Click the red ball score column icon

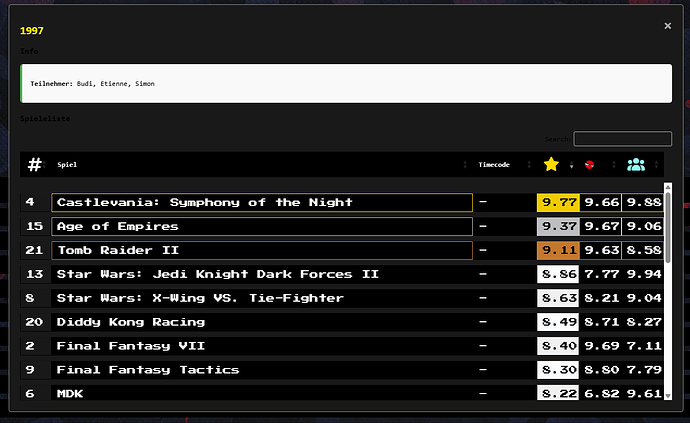590,164
